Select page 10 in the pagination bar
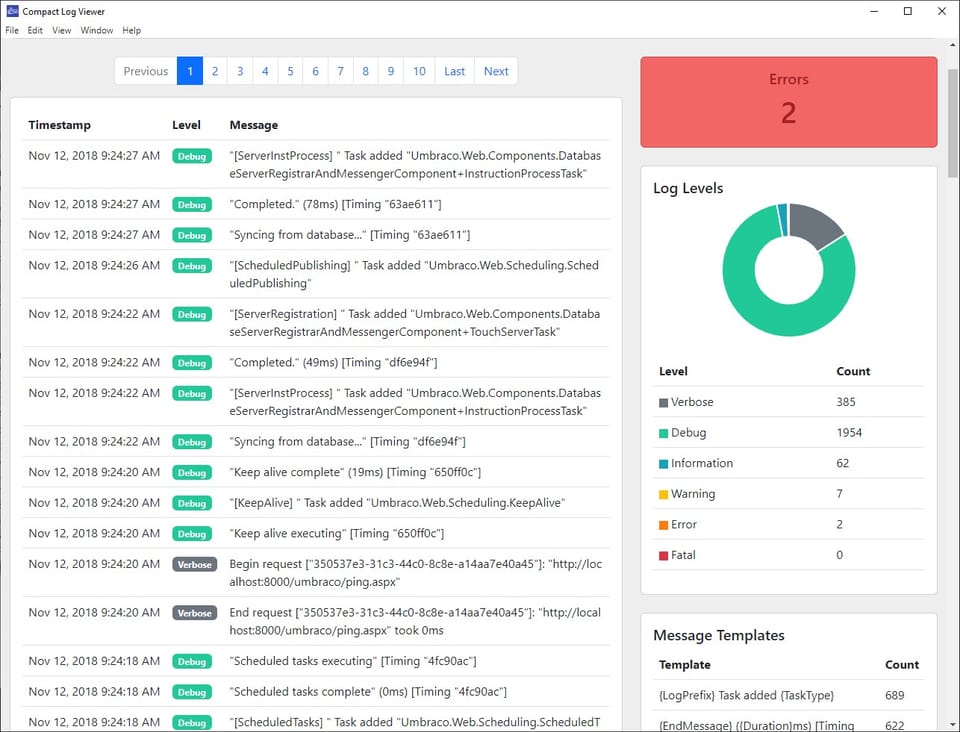The width and height of the screenshot is (960, 732). point(419,71)
